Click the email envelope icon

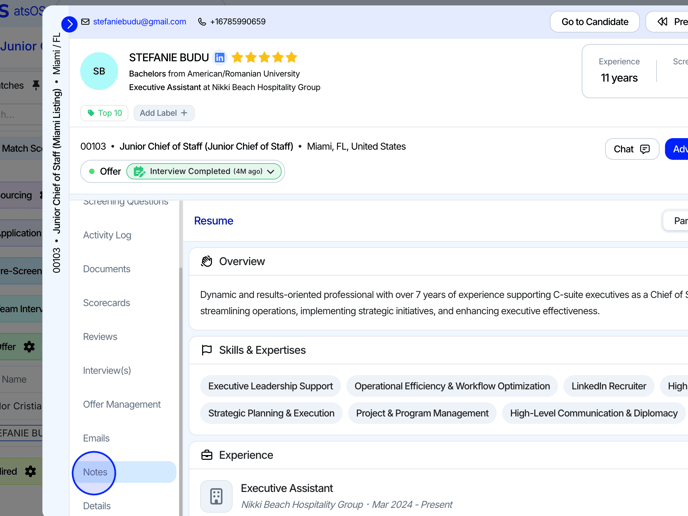[86, 22]
